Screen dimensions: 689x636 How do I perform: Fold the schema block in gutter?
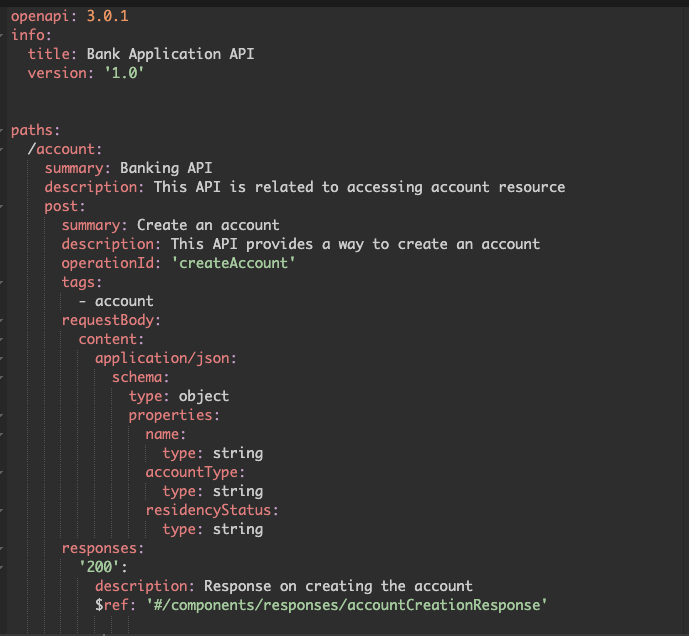[x=3, y=377]
